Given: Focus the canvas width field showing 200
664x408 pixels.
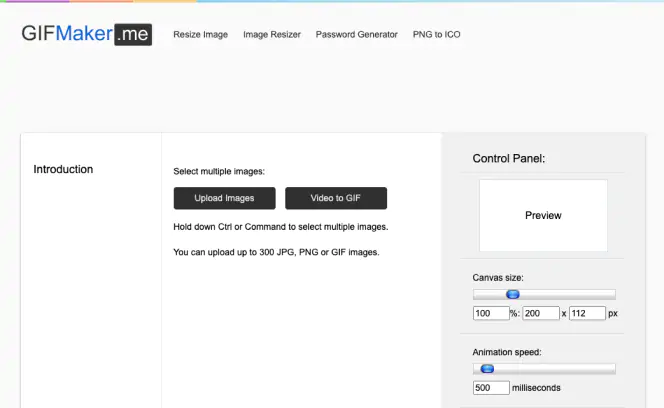Looking at the screenshot, I should click(x=541, y=313).
